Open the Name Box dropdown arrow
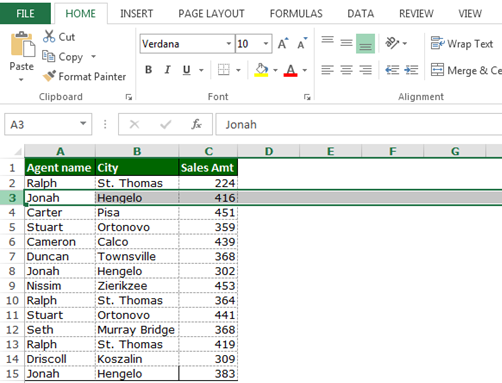 tap(83, 124)
